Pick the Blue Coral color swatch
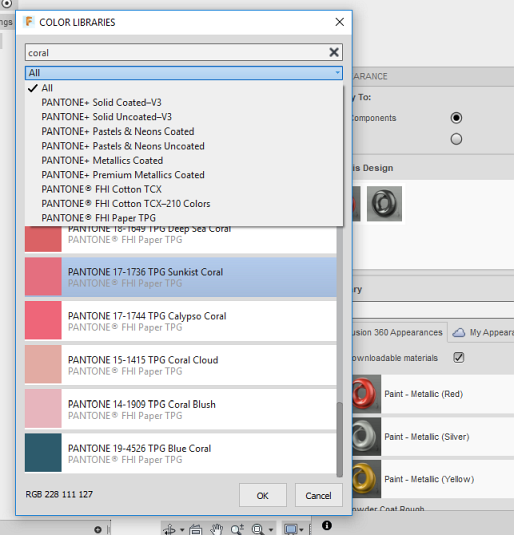This screenshot has width=514, height=535. [x=43, y=452]
